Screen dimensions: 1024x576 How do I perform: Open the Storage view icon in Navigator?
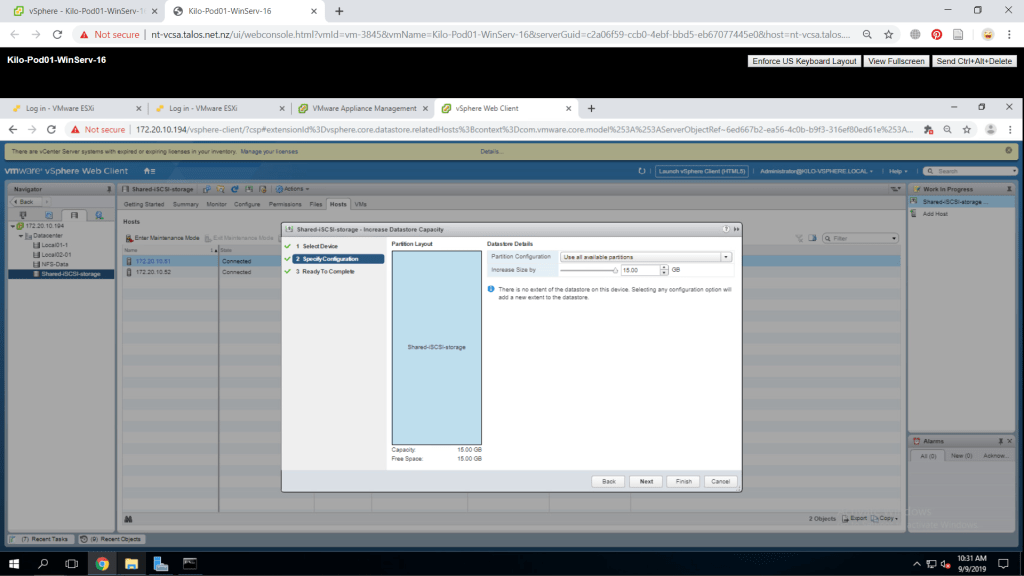tap(73, 215)
